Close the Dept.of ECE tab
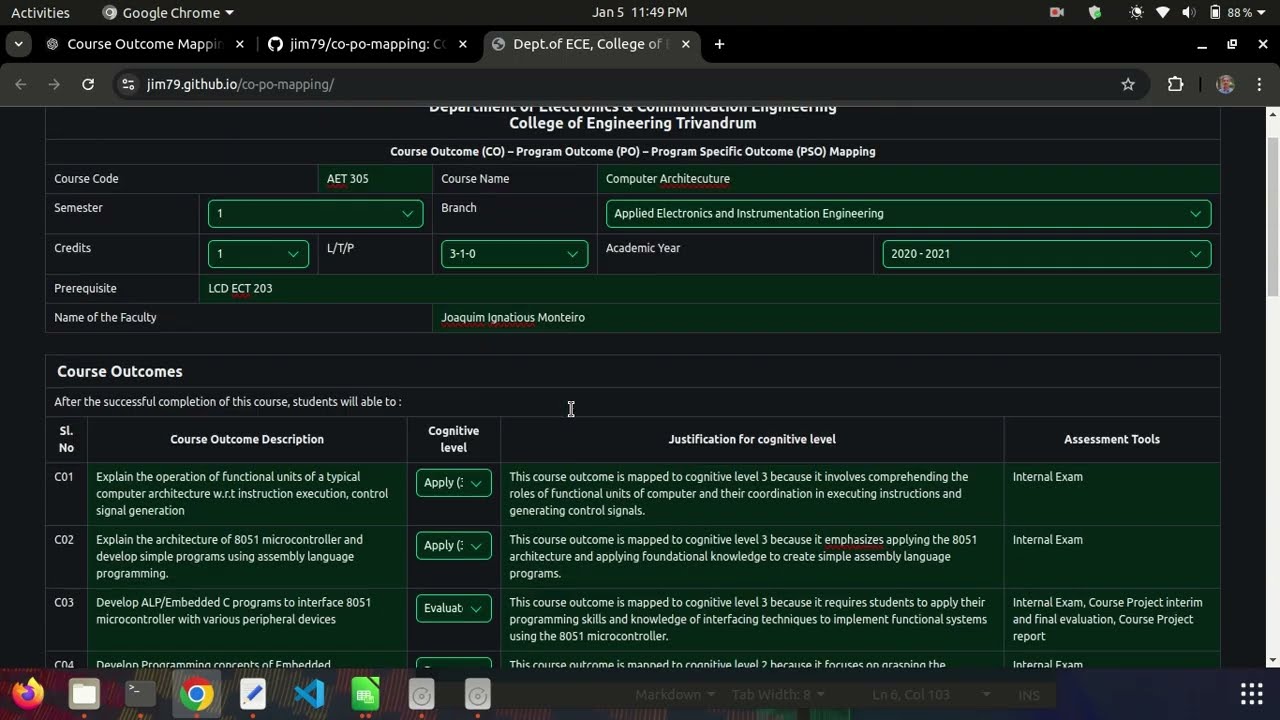 tap(686, 44)
